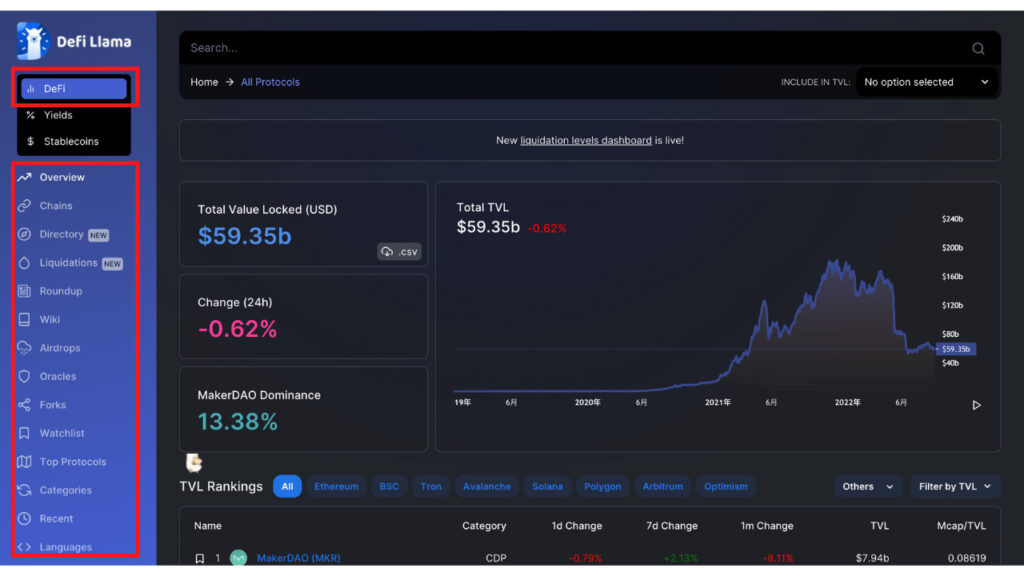Filter rankings by Tron

coord(431,487)
